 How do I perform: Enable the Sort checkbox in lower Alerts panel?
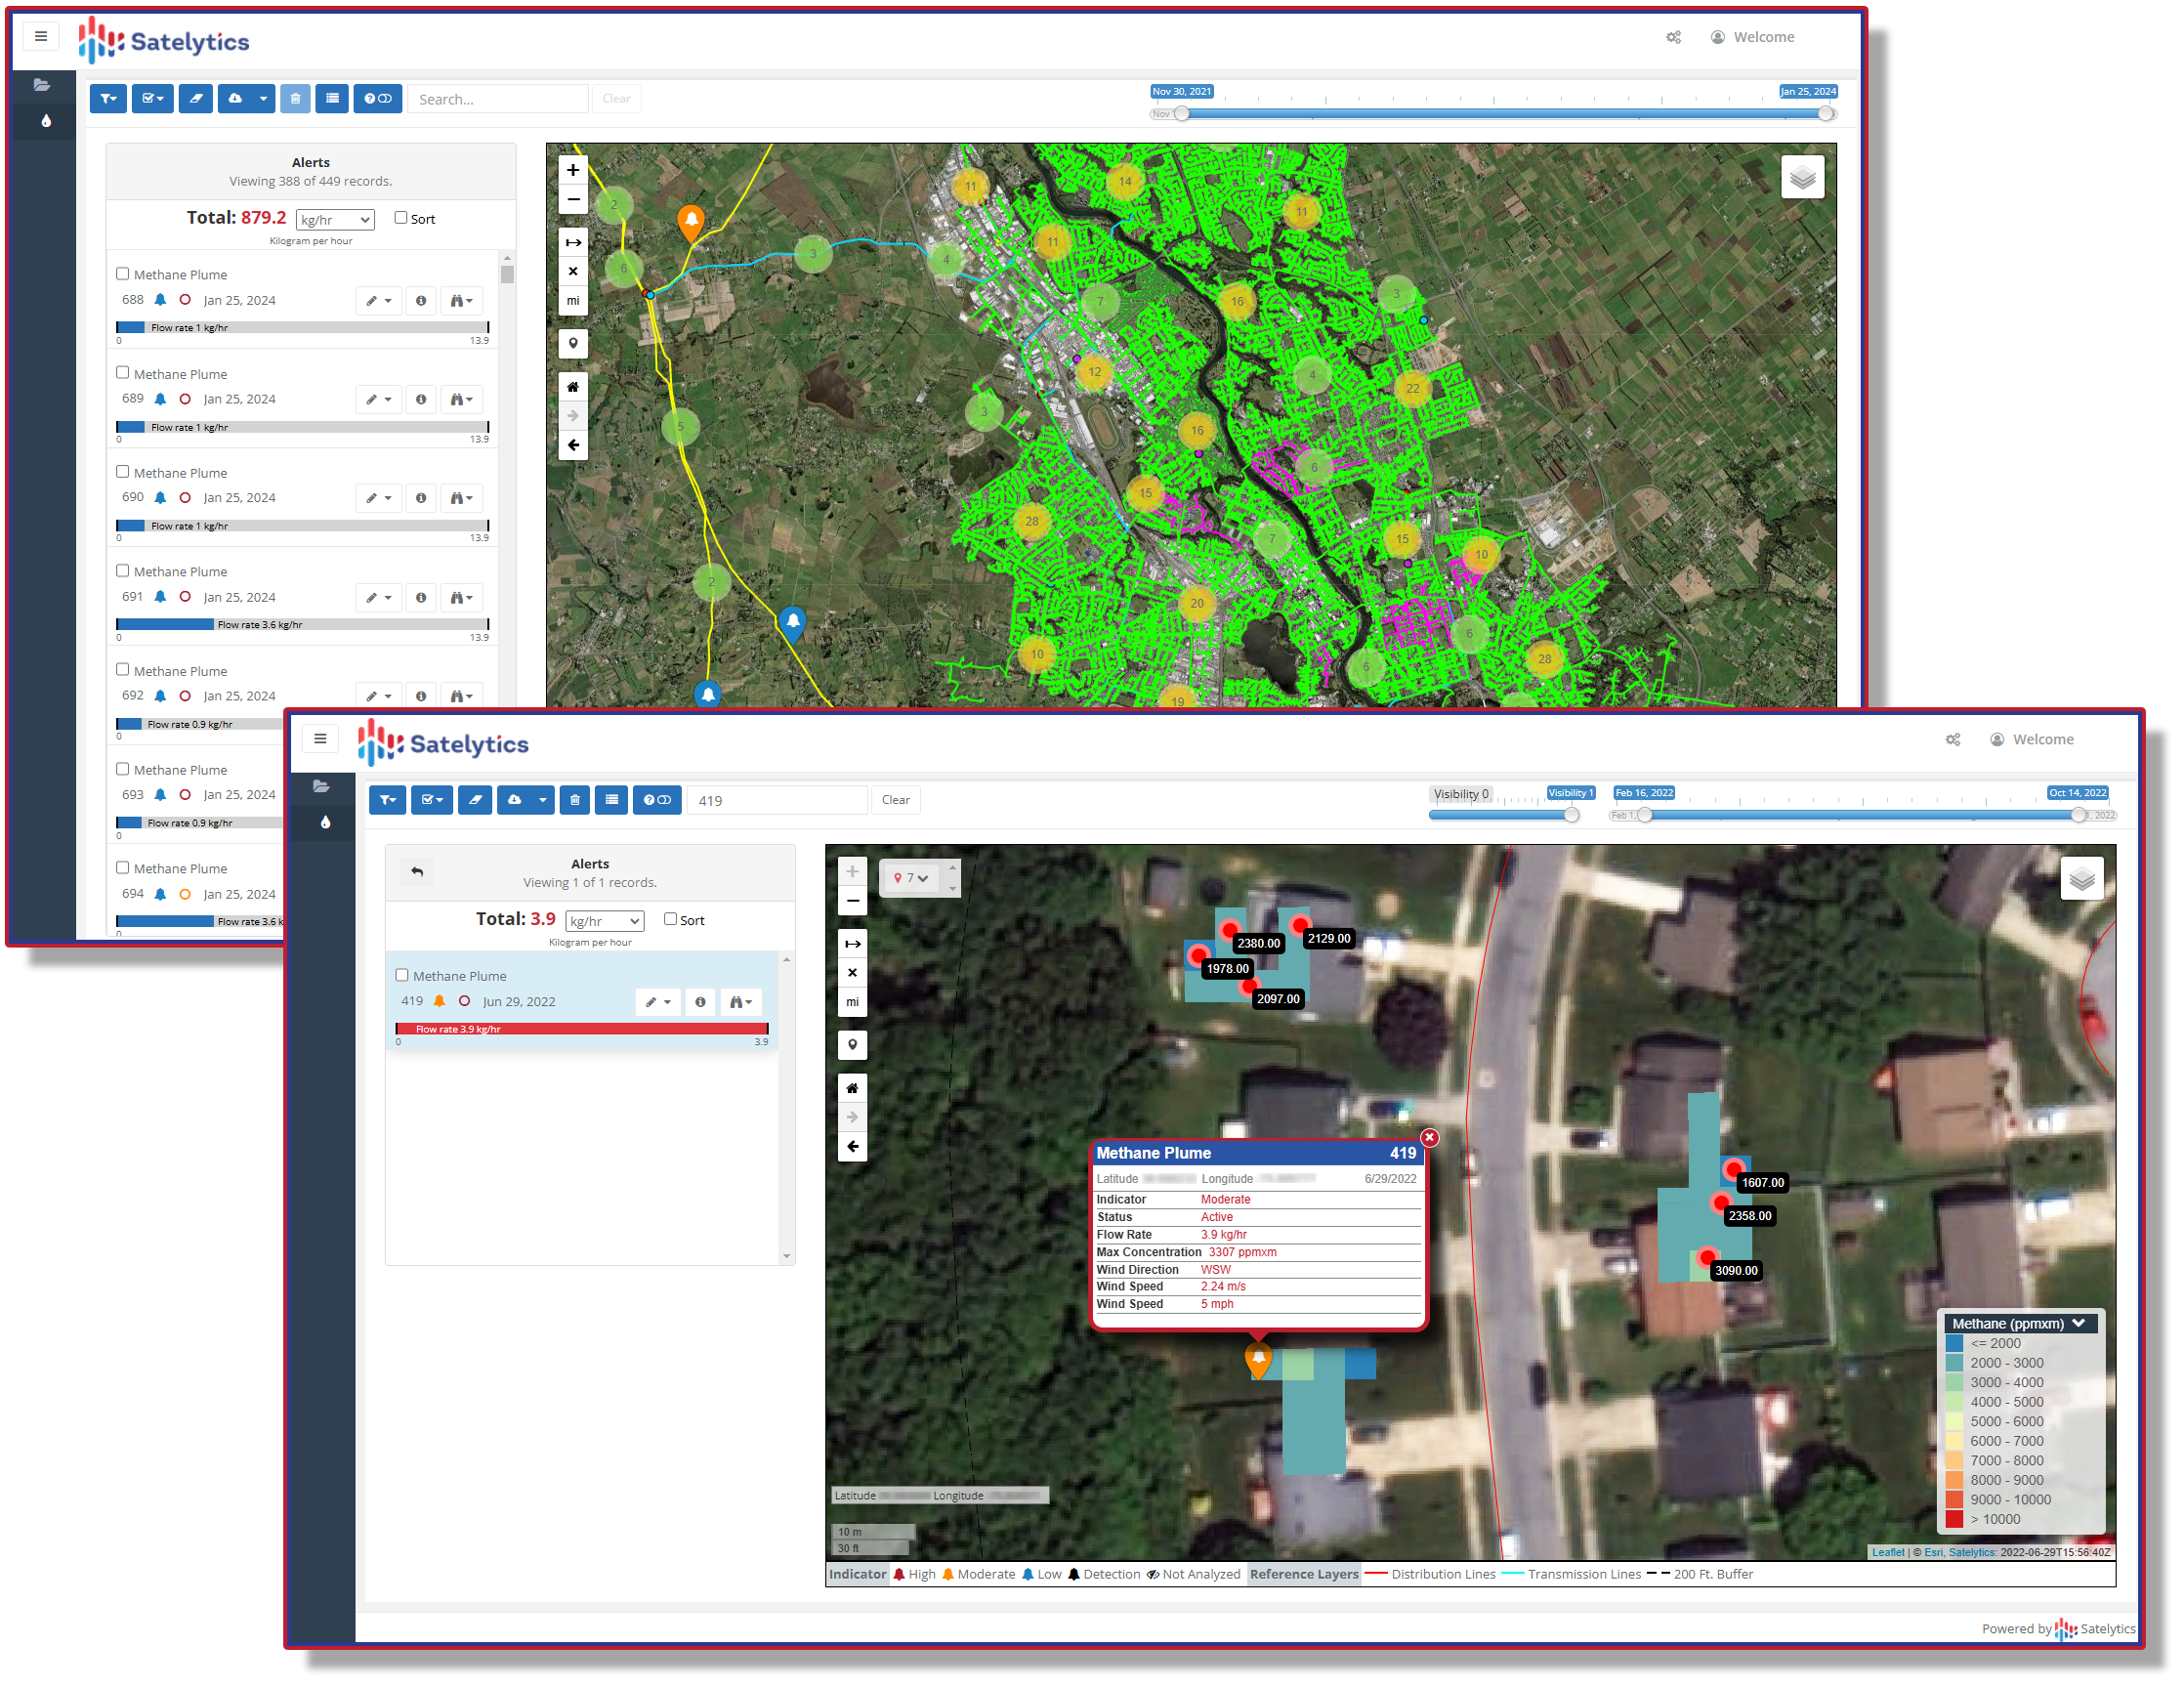[x=670, y=920]
